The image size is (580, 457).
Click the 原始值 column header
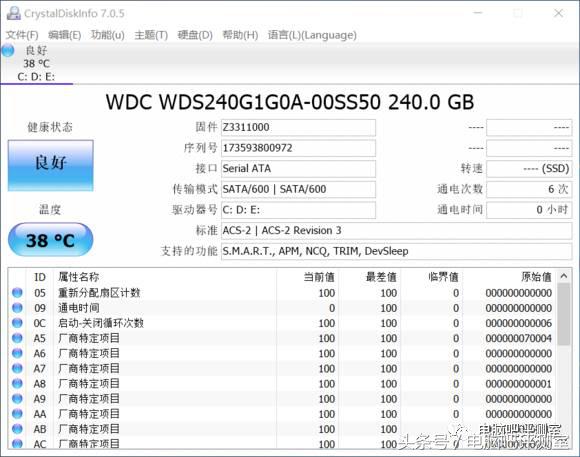[510, 277]
